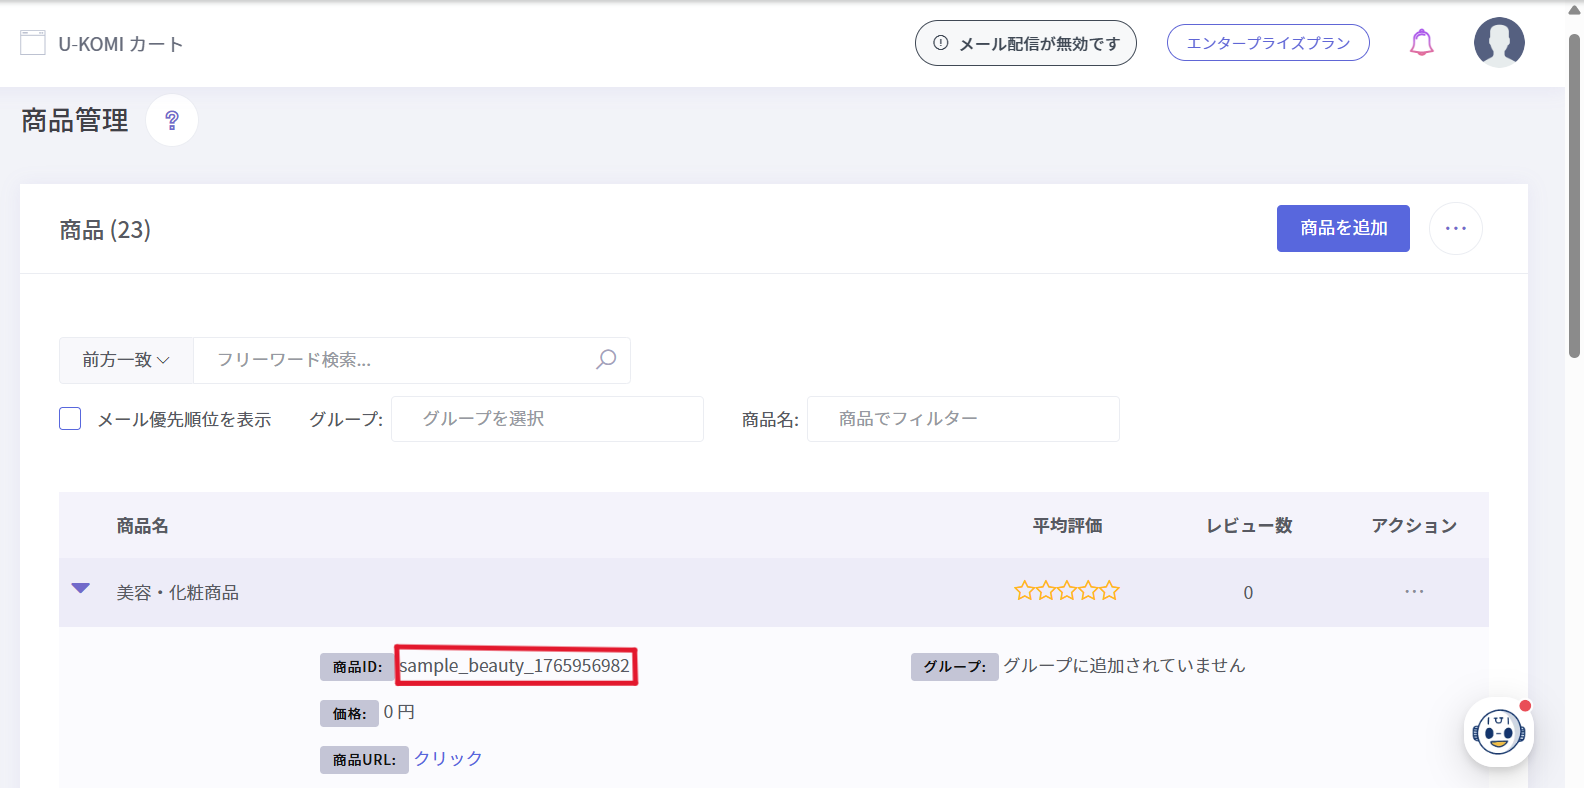Image resolution: width=1584 pixels, height=788 pixels.
Task: Click the star rating of 美容・化粧商品
Action: tap(1066, 591)
